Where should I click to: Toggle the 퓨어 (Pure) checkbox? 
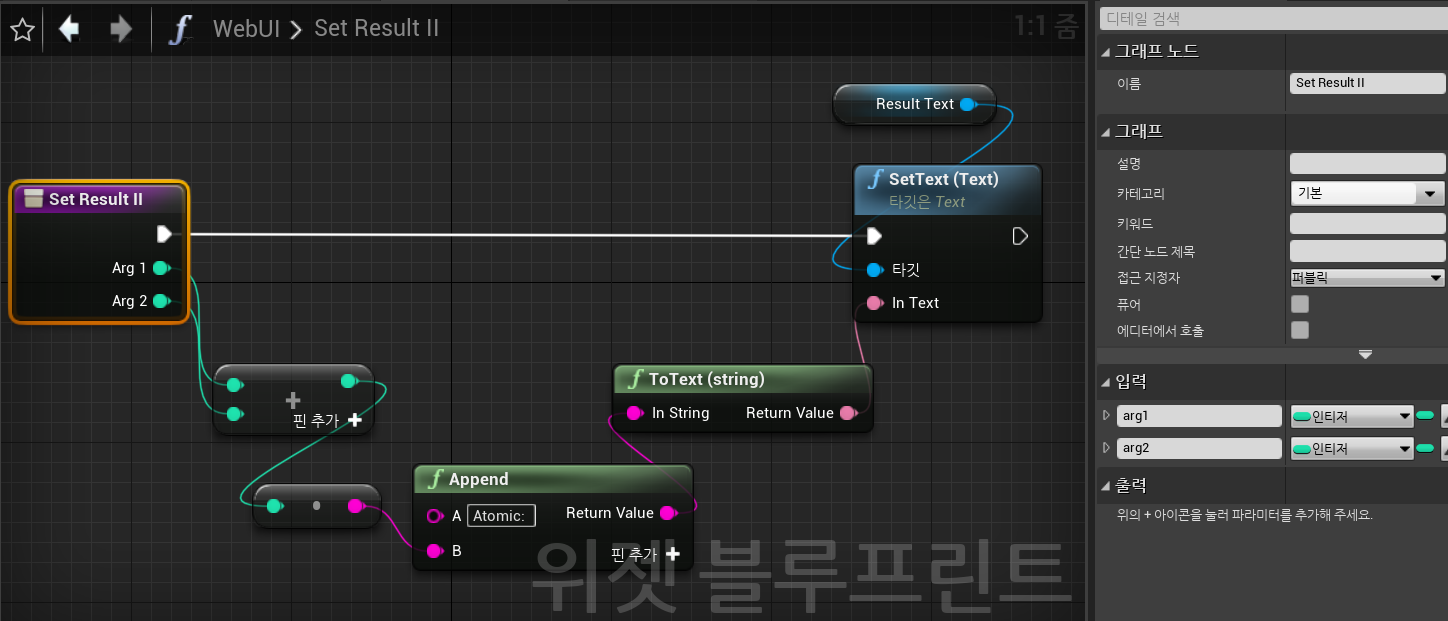point(1300,304)
